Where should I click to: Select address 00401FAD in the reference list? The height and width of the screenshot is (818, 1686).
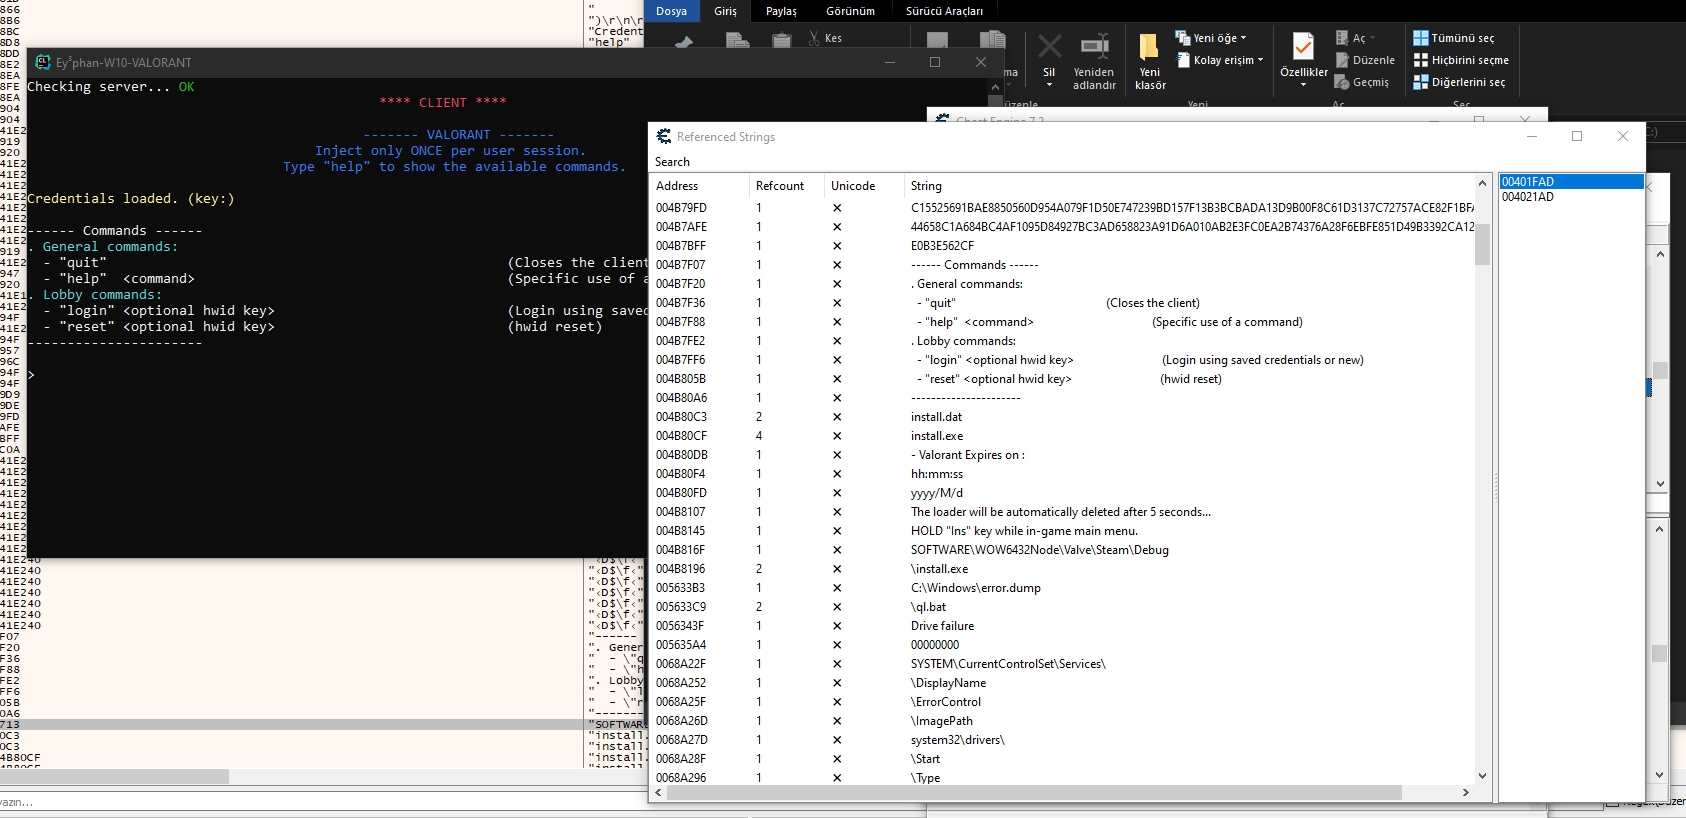1570,182
